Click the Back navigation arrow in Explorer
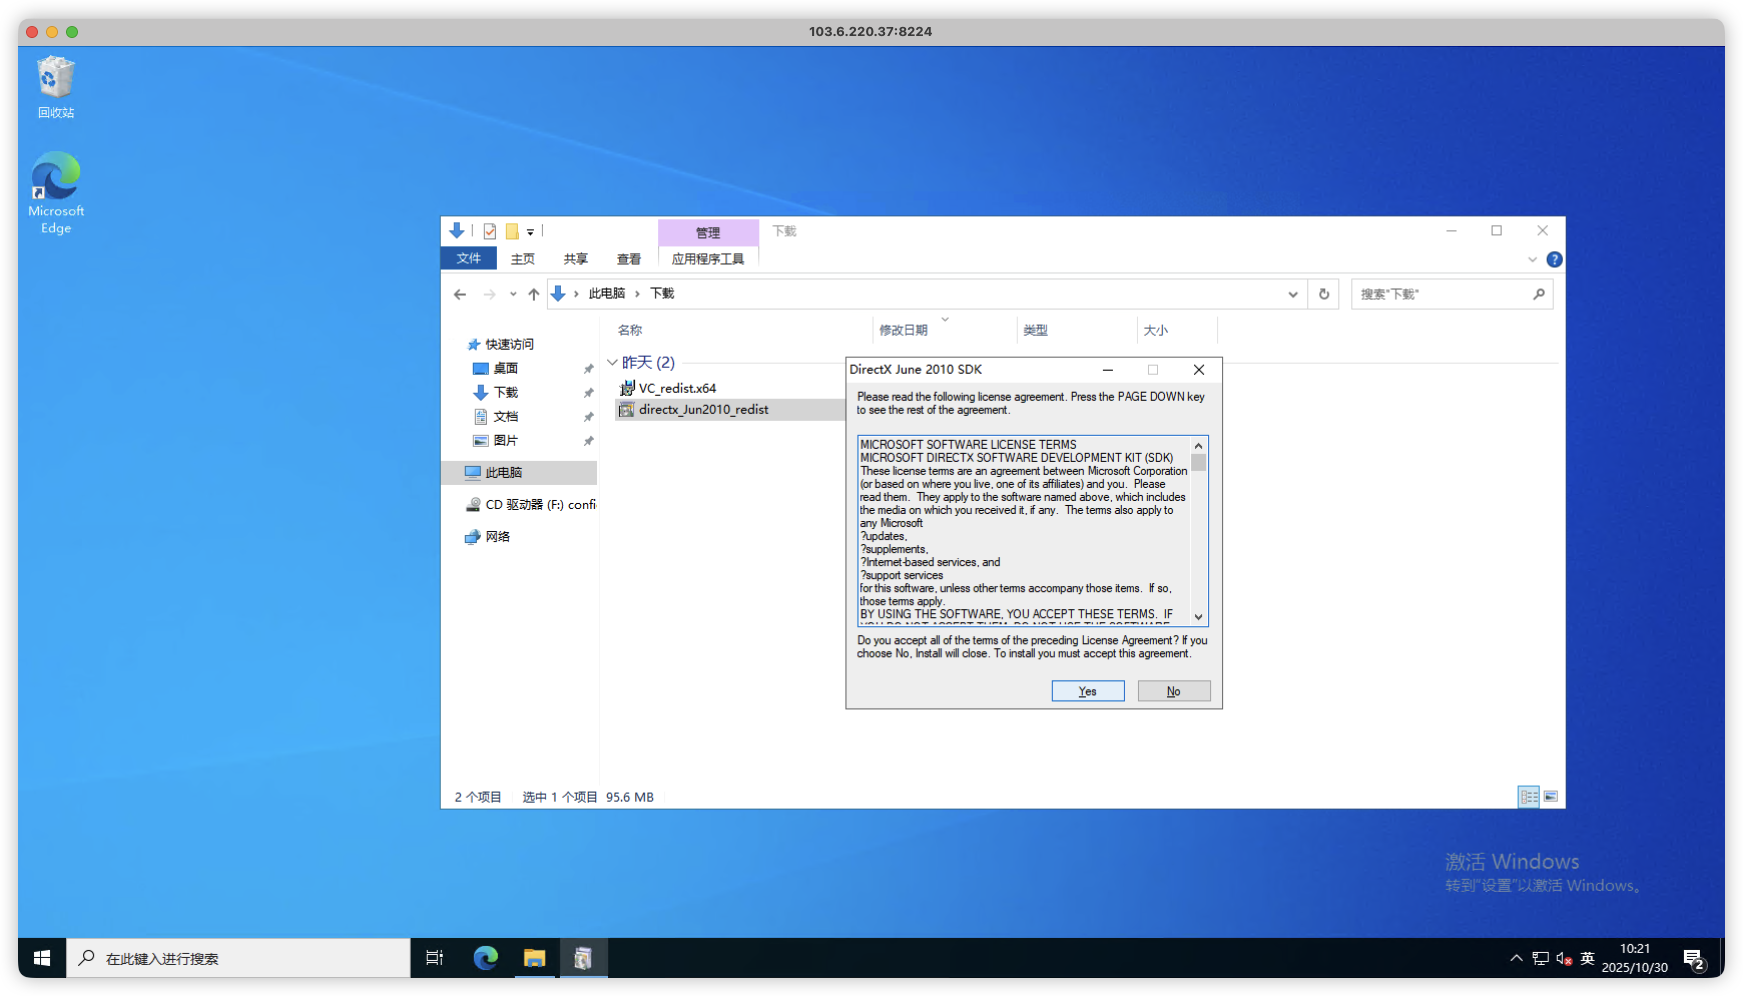Screen dimensions: 1743x996 pyautogui.click(x=460, y=294)
